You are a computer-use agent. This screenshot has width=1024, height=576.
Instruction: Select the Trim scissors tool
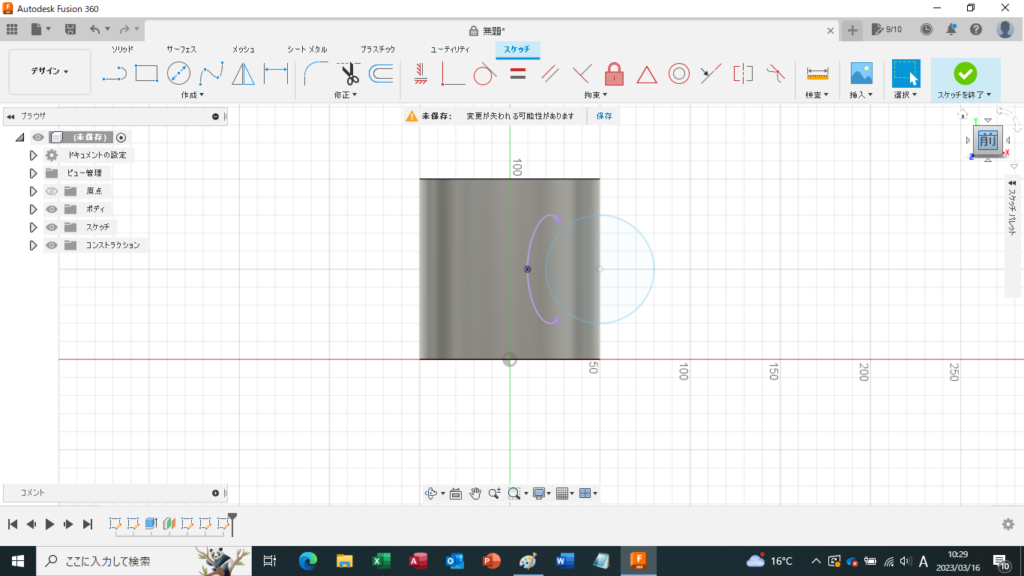349,73
